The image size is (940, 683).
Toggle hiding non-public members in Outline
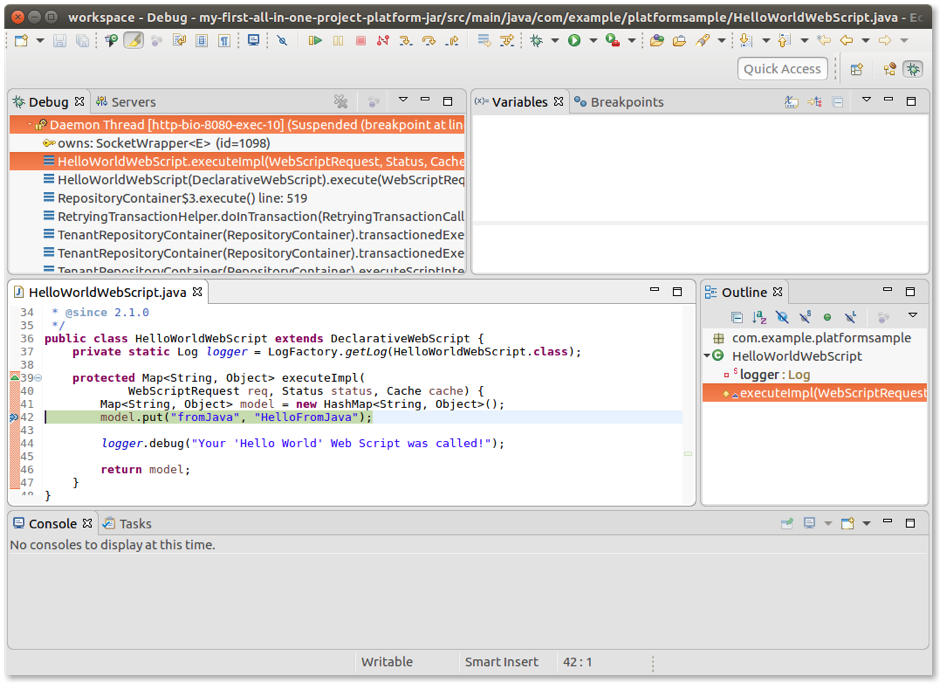point(827,316)
